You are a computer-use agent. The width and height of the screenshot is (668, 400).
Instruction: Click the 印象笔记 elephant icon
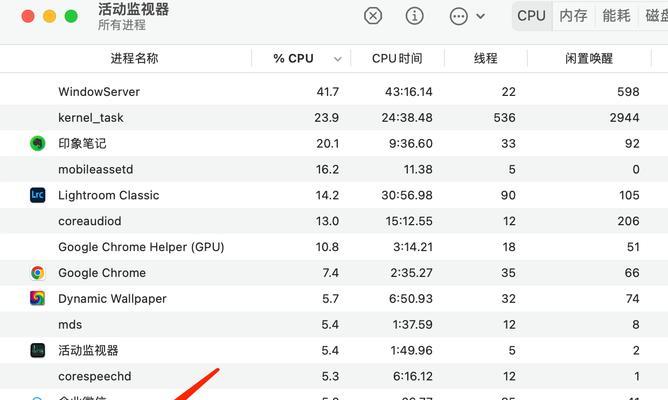(x=37, y=143)
